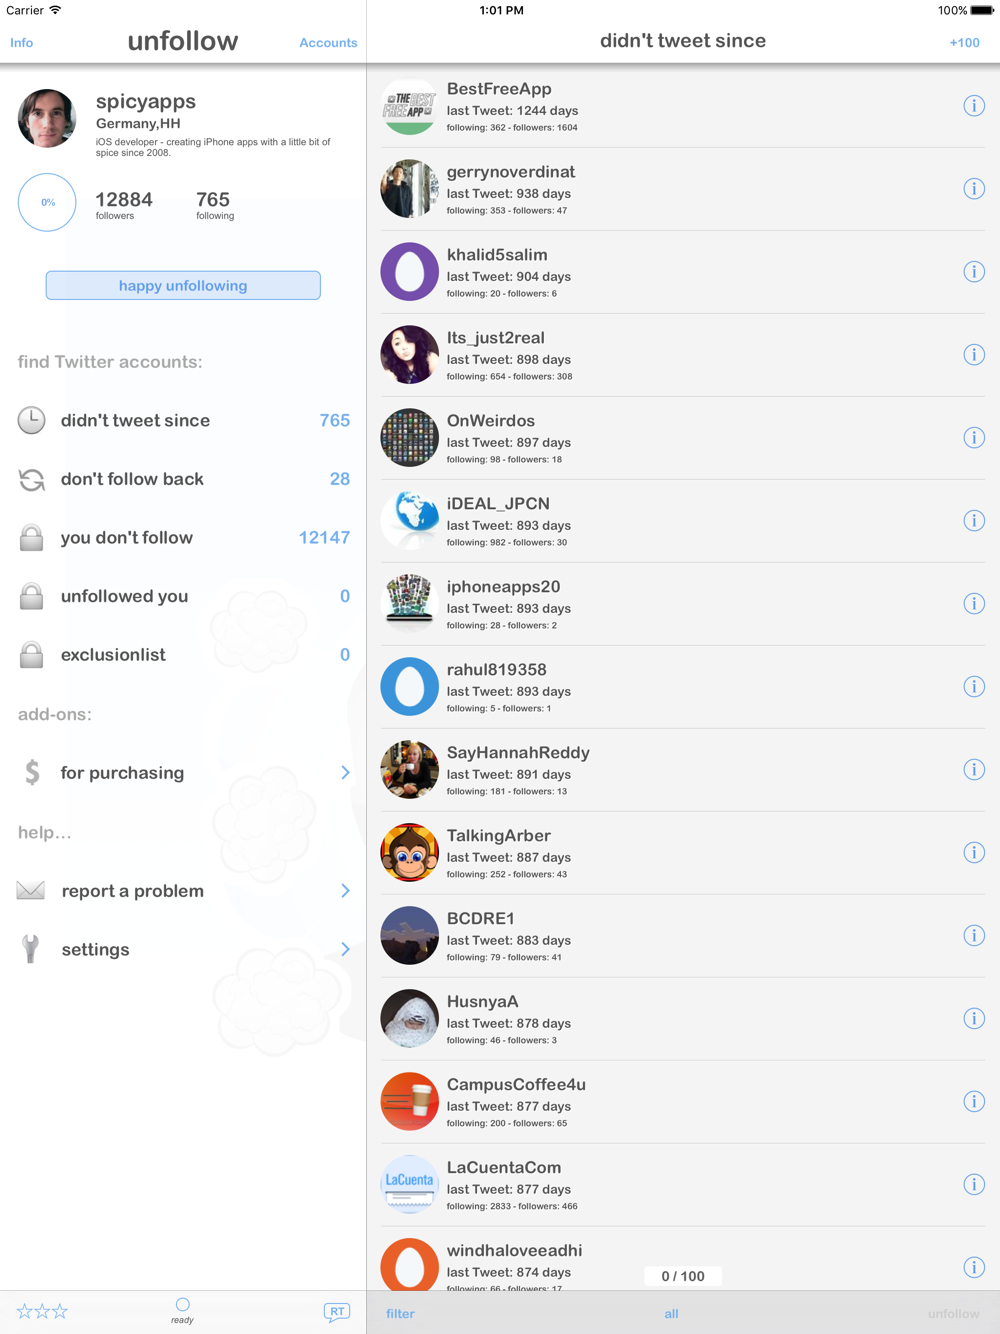Viewport: 1000px width, 1334px height.
Task: Select last Tweet: 883 days text
Action: pyautogui.click(x=509, y=941)
